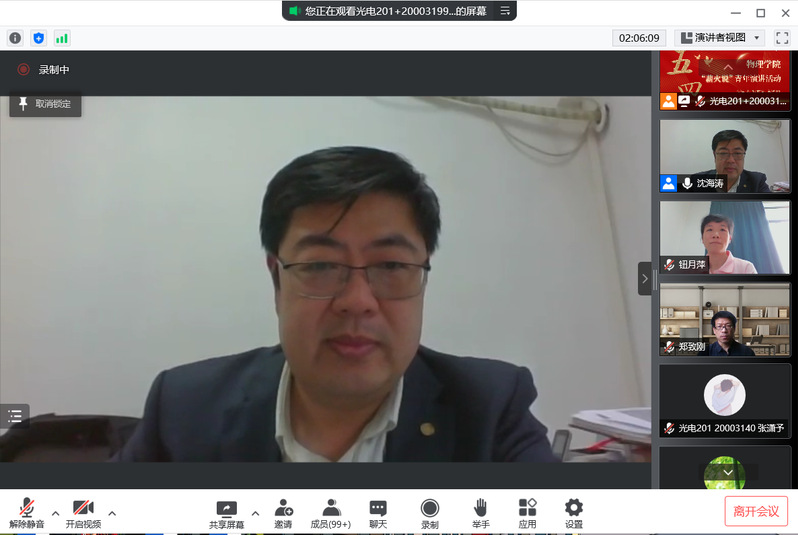Open the meeting info icon
Viewport: 798px width, 535px height.
[x=15, y=38]
